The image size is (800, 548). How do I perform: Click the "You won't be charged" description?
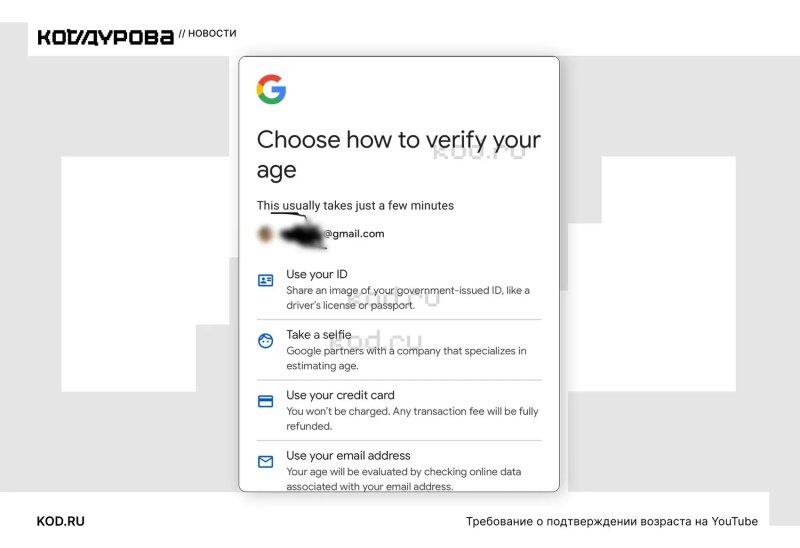click(412, 418)
